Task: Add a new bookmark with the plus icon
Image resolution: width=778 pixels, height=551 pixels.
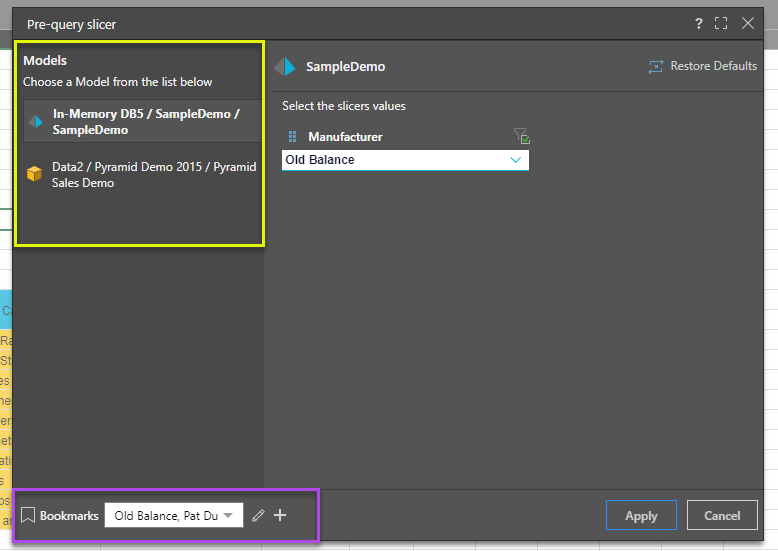Action: pos(280,516)
